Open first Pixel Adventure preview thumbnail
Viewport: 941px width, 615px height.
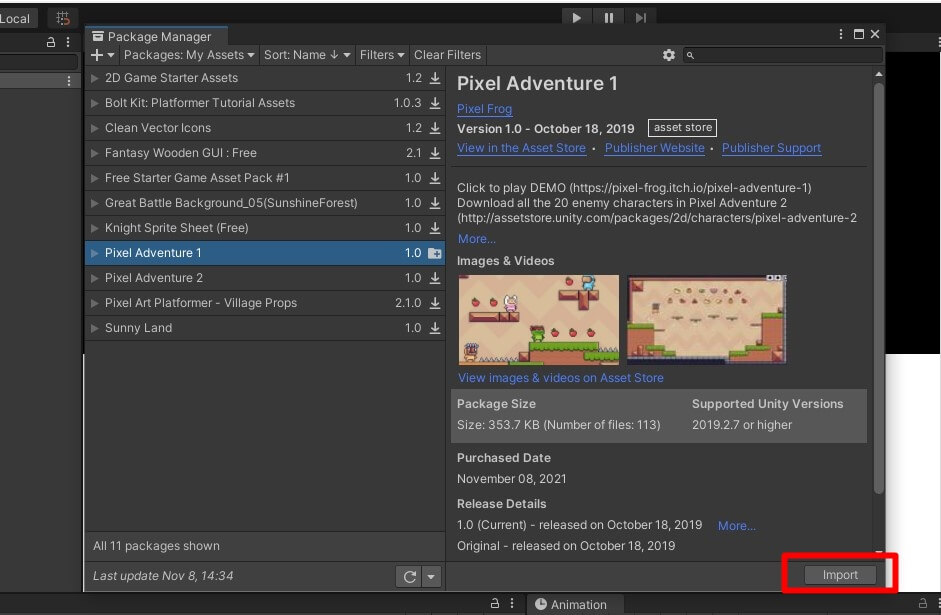click(x=538, y=320)
